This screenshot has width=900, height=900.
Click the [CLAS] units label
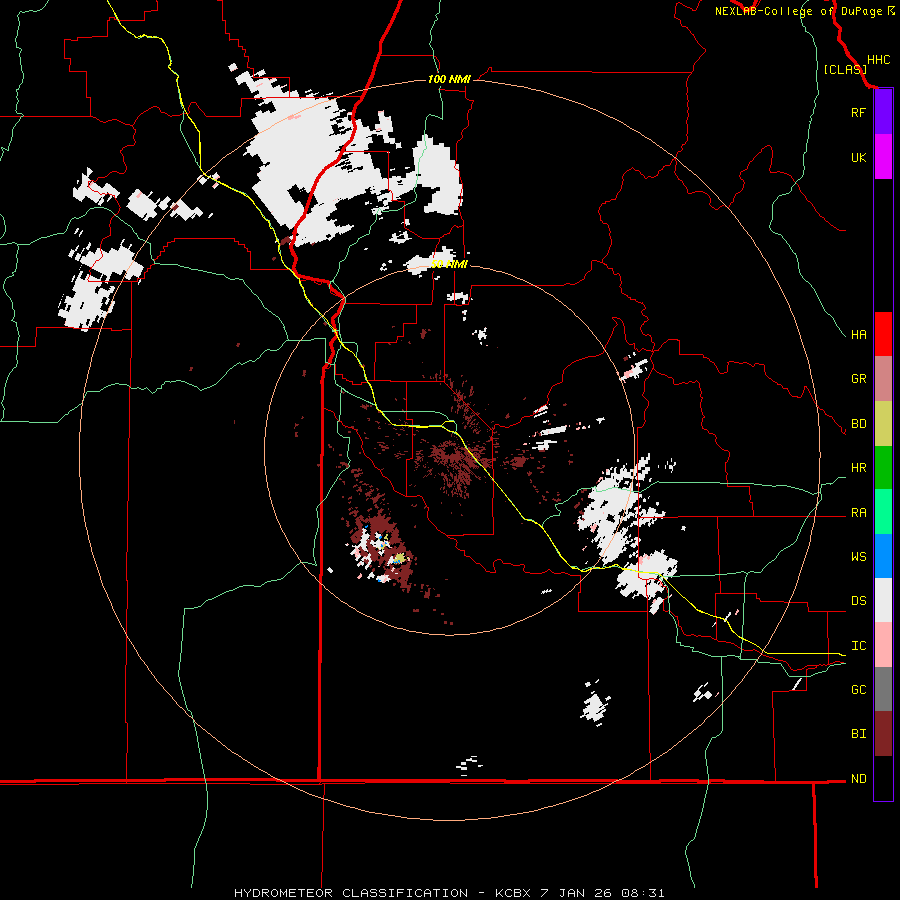tap(845, 69)
